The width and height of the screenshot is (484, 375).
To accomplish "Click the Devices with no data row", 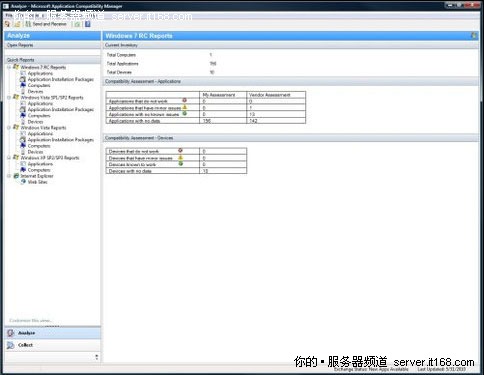I will coord(176,171).
